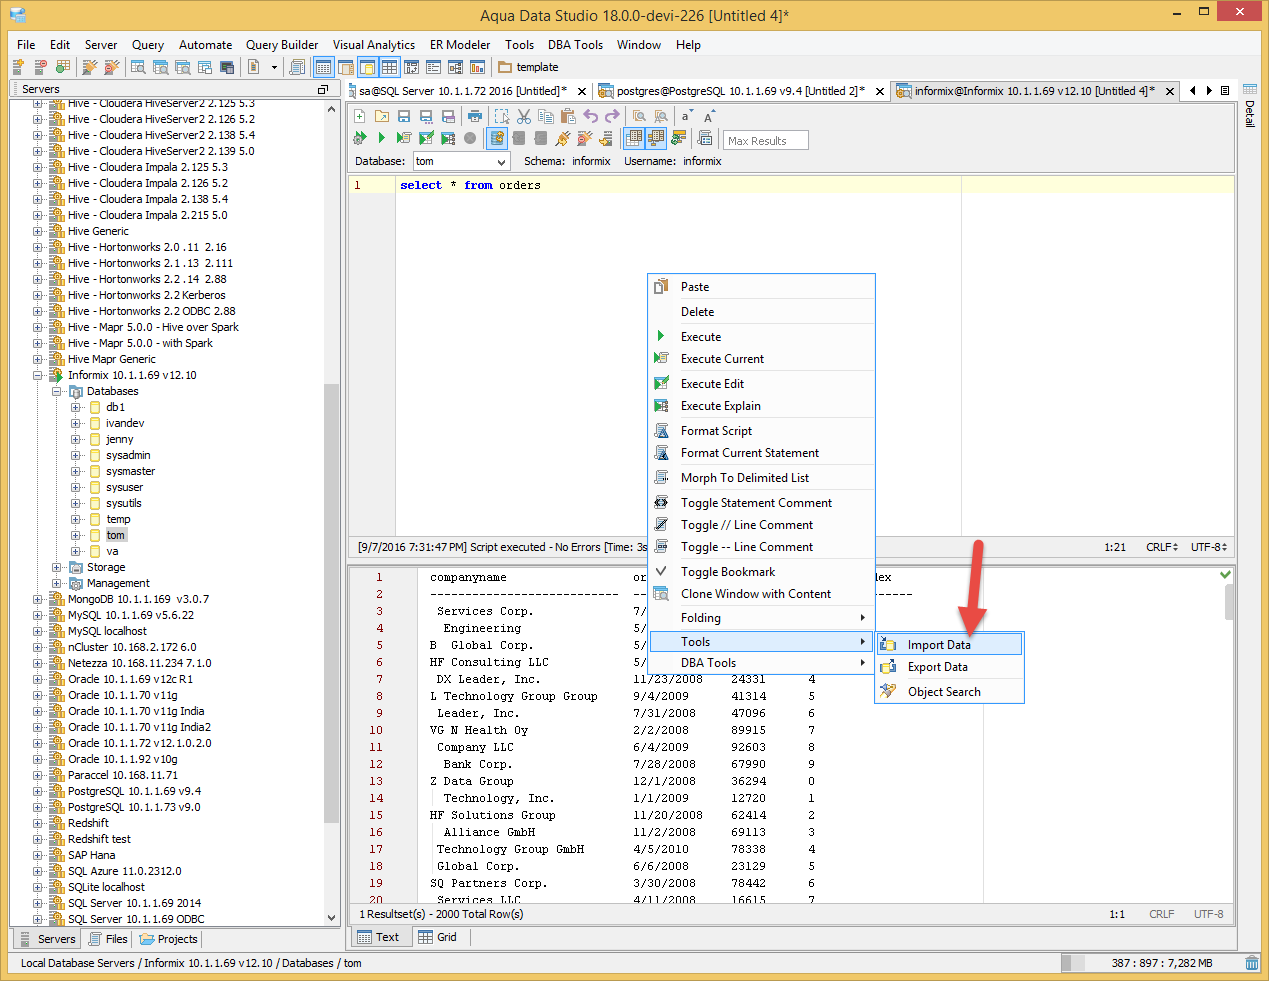
Task: Switch results to Grid view
Action: click(438, 937)
